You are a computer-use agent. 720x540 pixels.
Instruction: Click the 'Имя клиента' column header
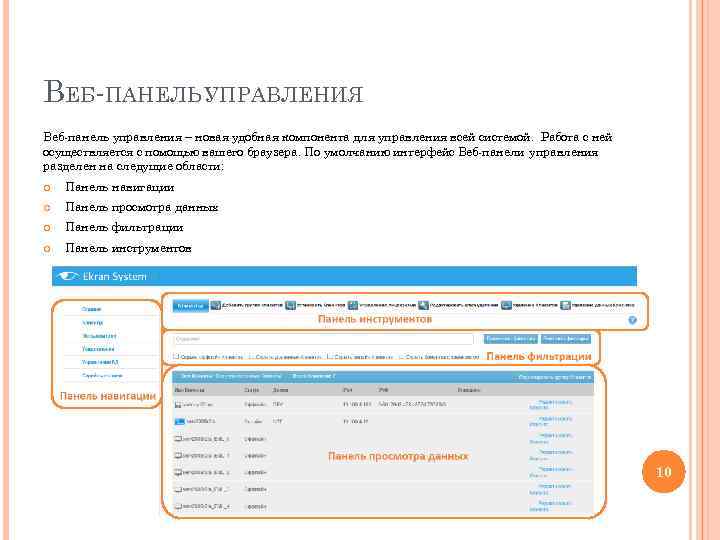click(x=189, y=390)
